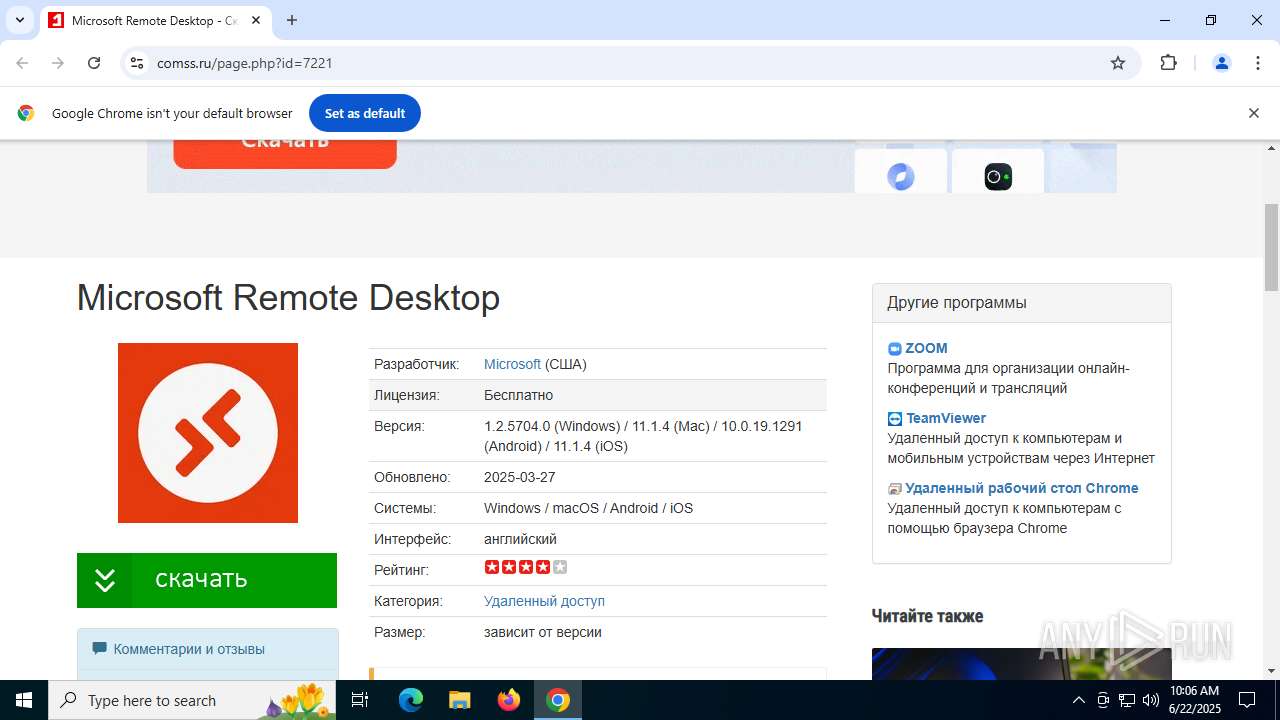Launch Firefox from the taskbar
This screenshot has width=1280, height=720.
point(509,700)
